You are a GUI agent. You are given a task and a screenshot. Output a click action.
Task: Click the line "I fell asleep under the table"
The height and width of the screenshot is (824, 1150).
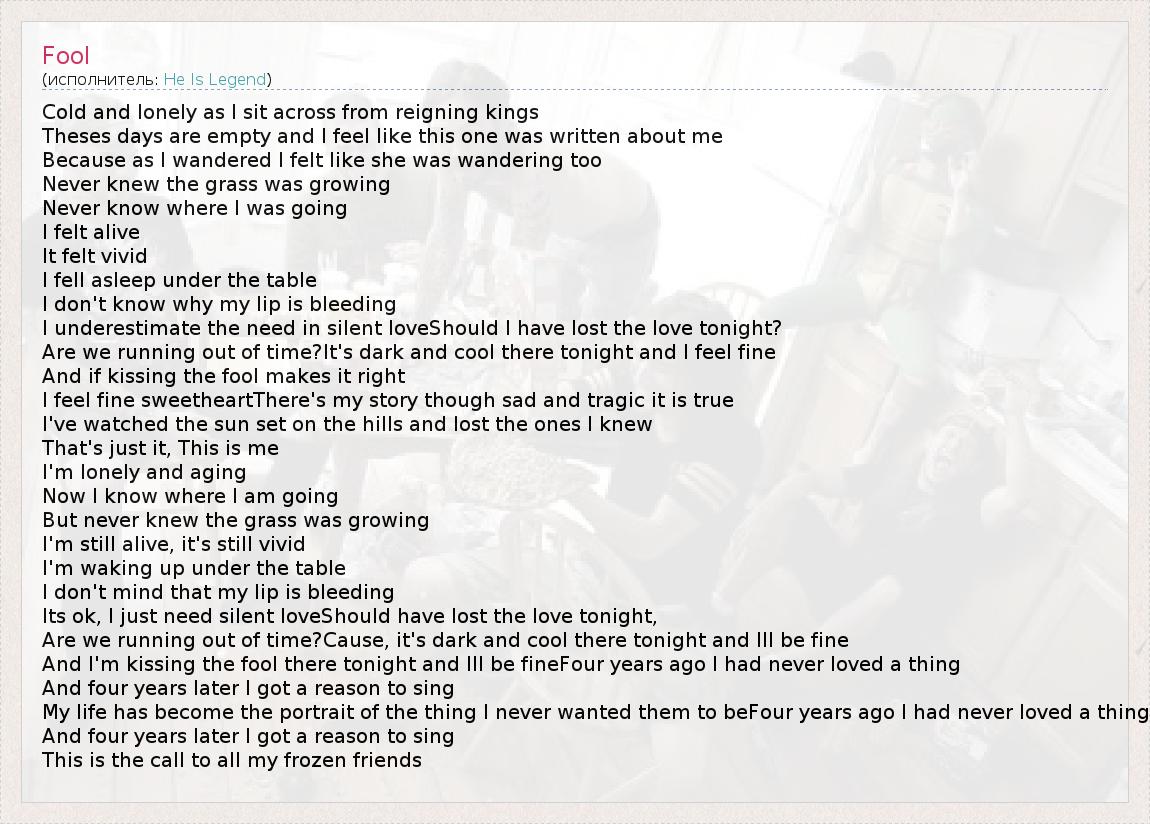(179, 280)
